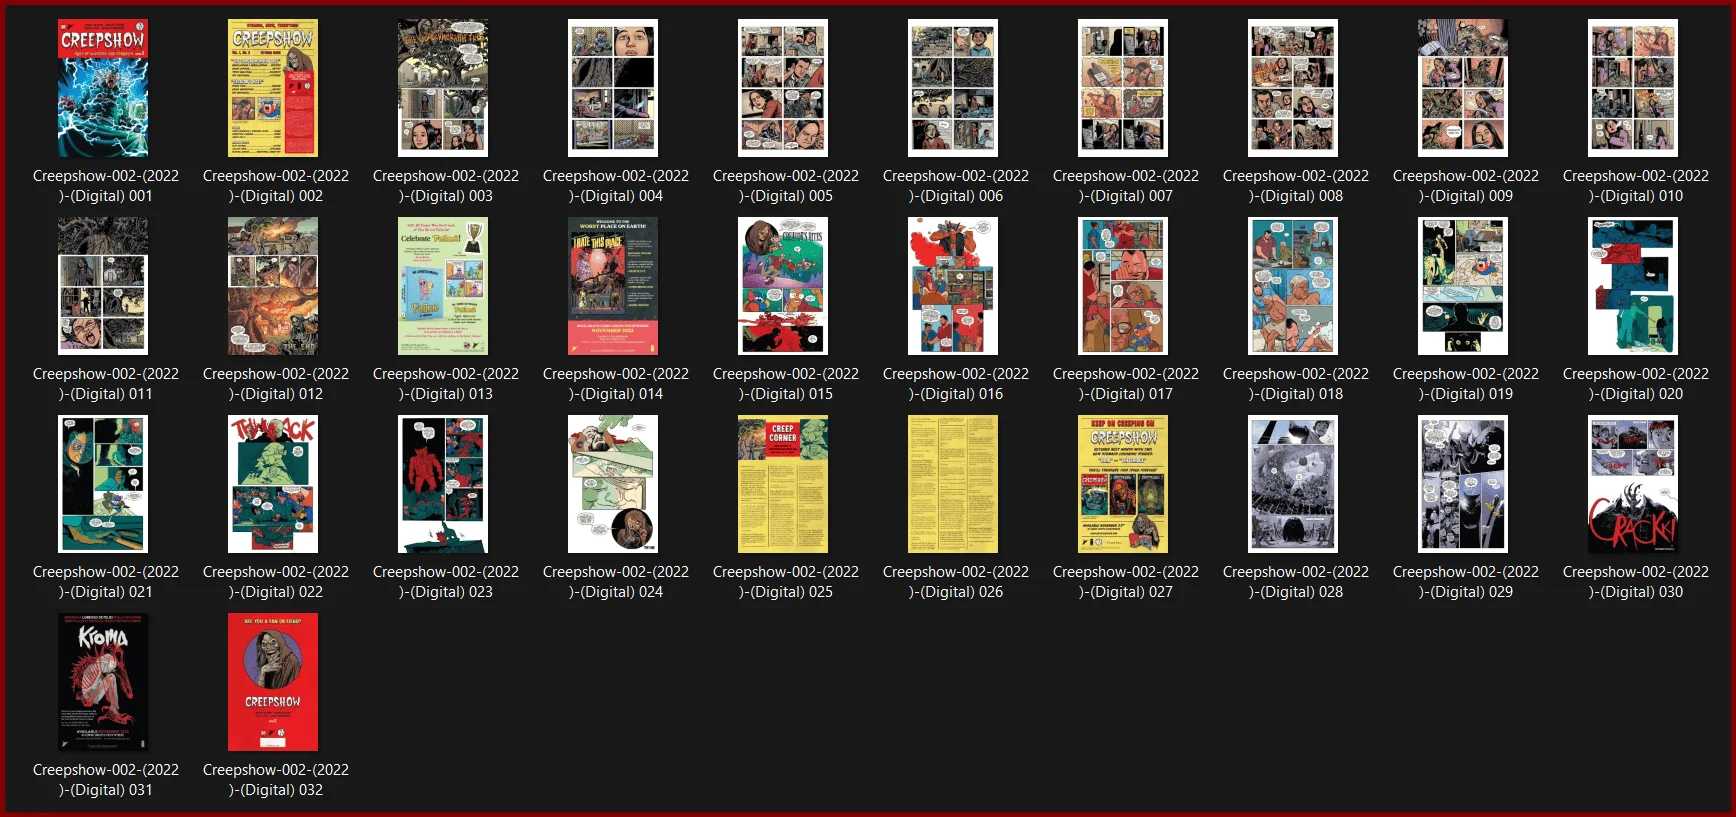Screen dimensions: 1736x817
Task: Click file name ending in Digital 020
Action: [x=1636, y=384]
